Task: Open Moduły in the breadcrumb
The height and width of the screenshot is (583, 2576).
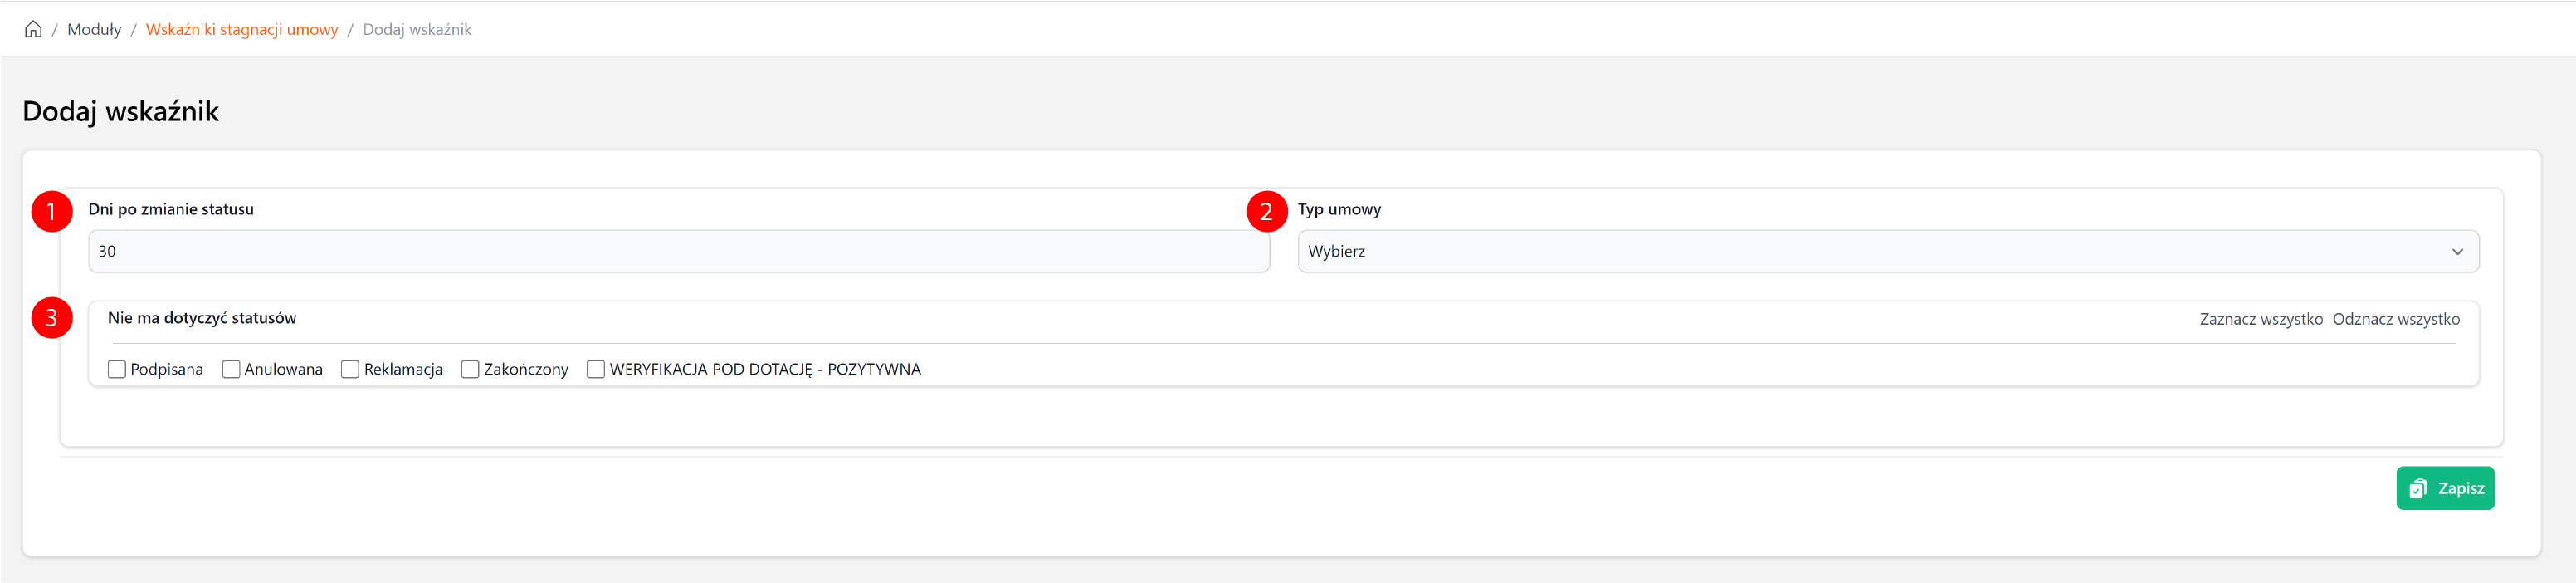Action: pyautogui.click(x=94, y=30)
